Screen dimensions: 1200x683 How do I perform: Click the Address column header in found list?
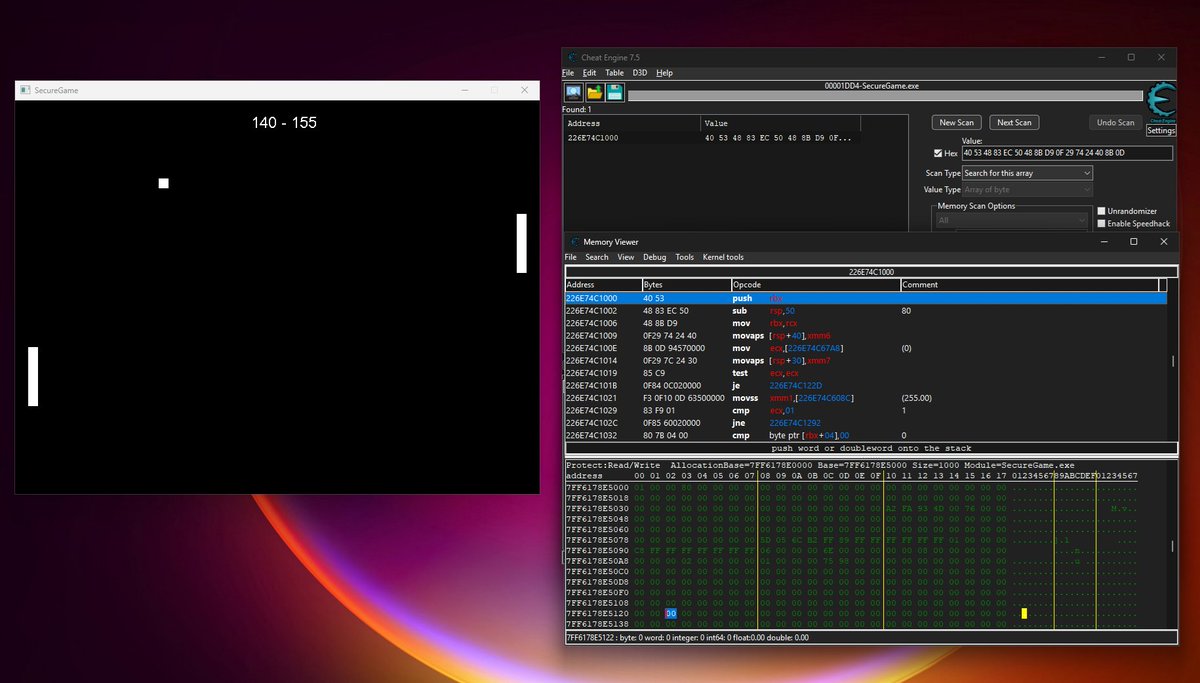632,123
